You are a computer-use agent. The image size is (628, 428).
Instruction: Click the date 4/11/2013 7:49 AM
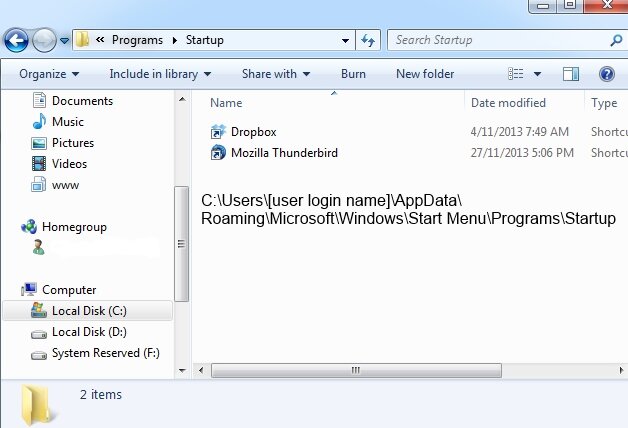click(519, 132)
